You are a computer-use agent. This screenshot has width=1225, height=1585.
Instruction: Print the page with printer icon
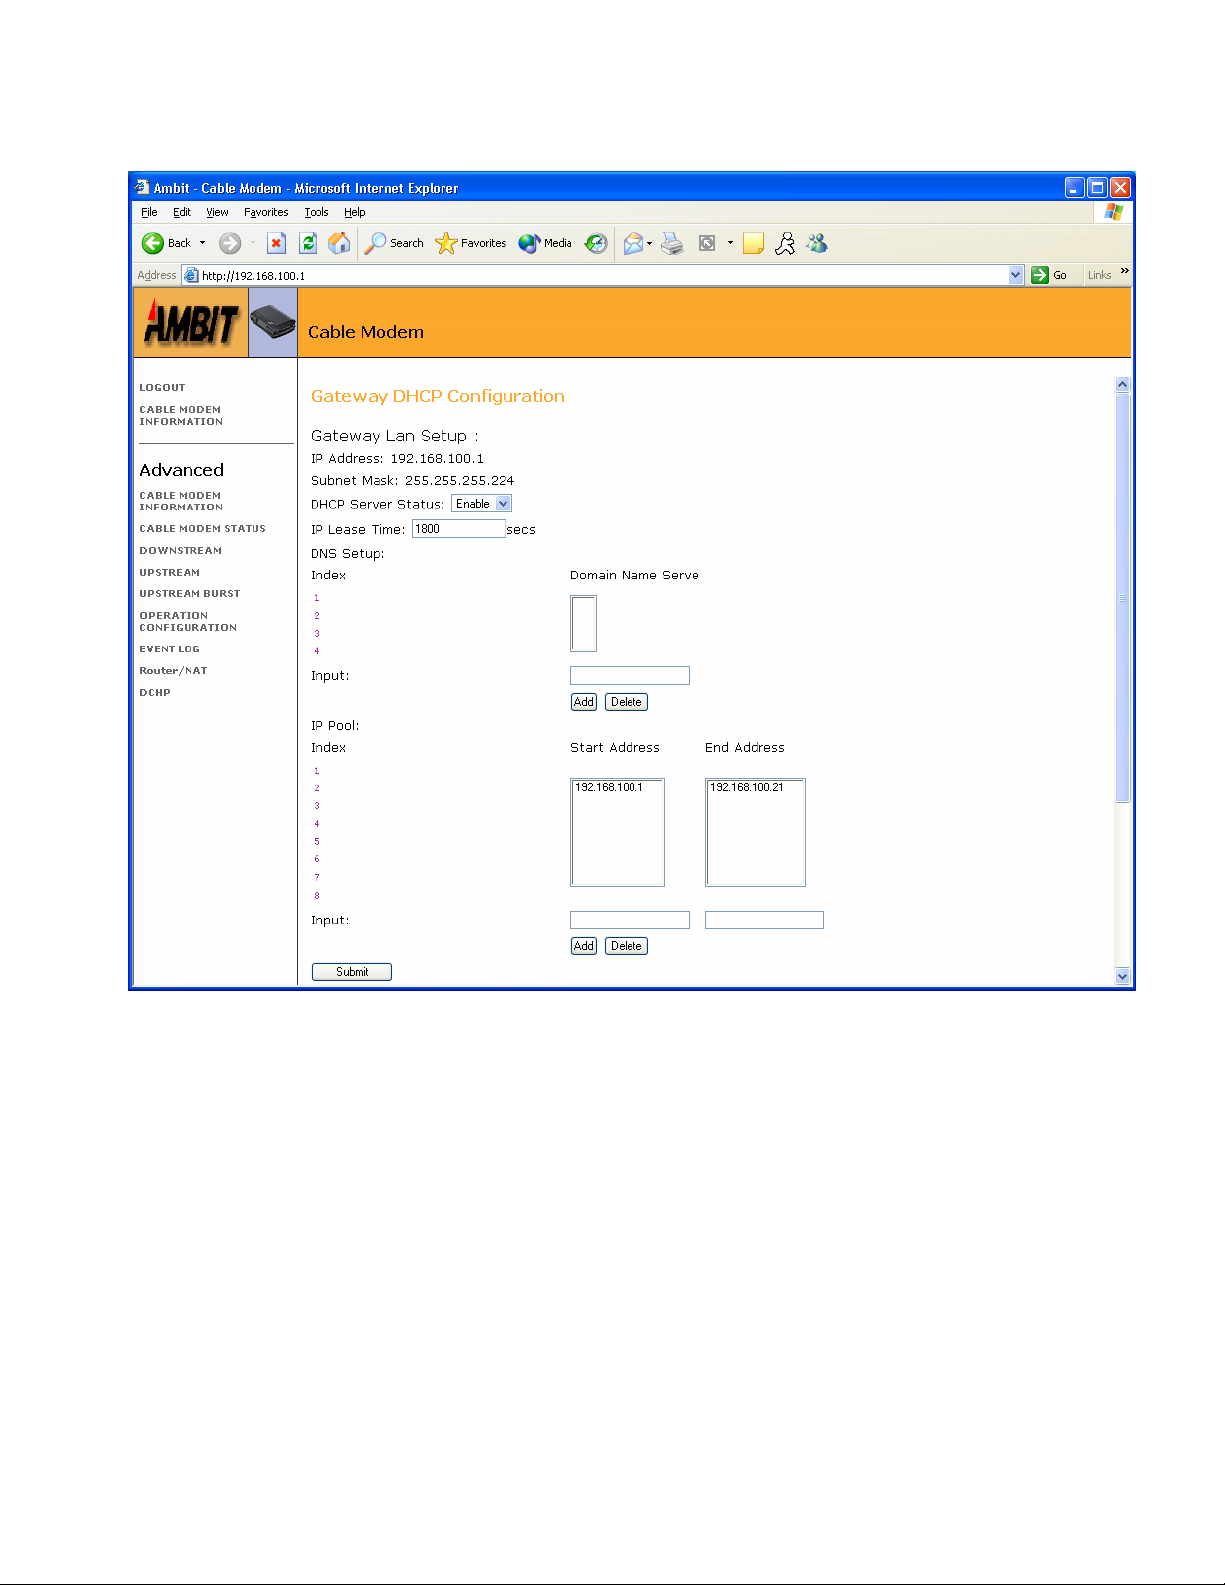click(x=672, y=243)
